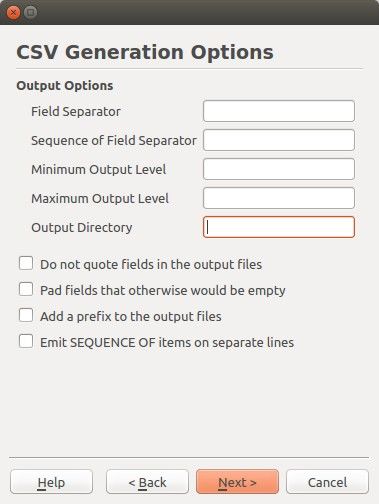Toggle 'Emit SEQUENCE OF items on separate lines'
This screenshot has height=504, width=379.
26,341
